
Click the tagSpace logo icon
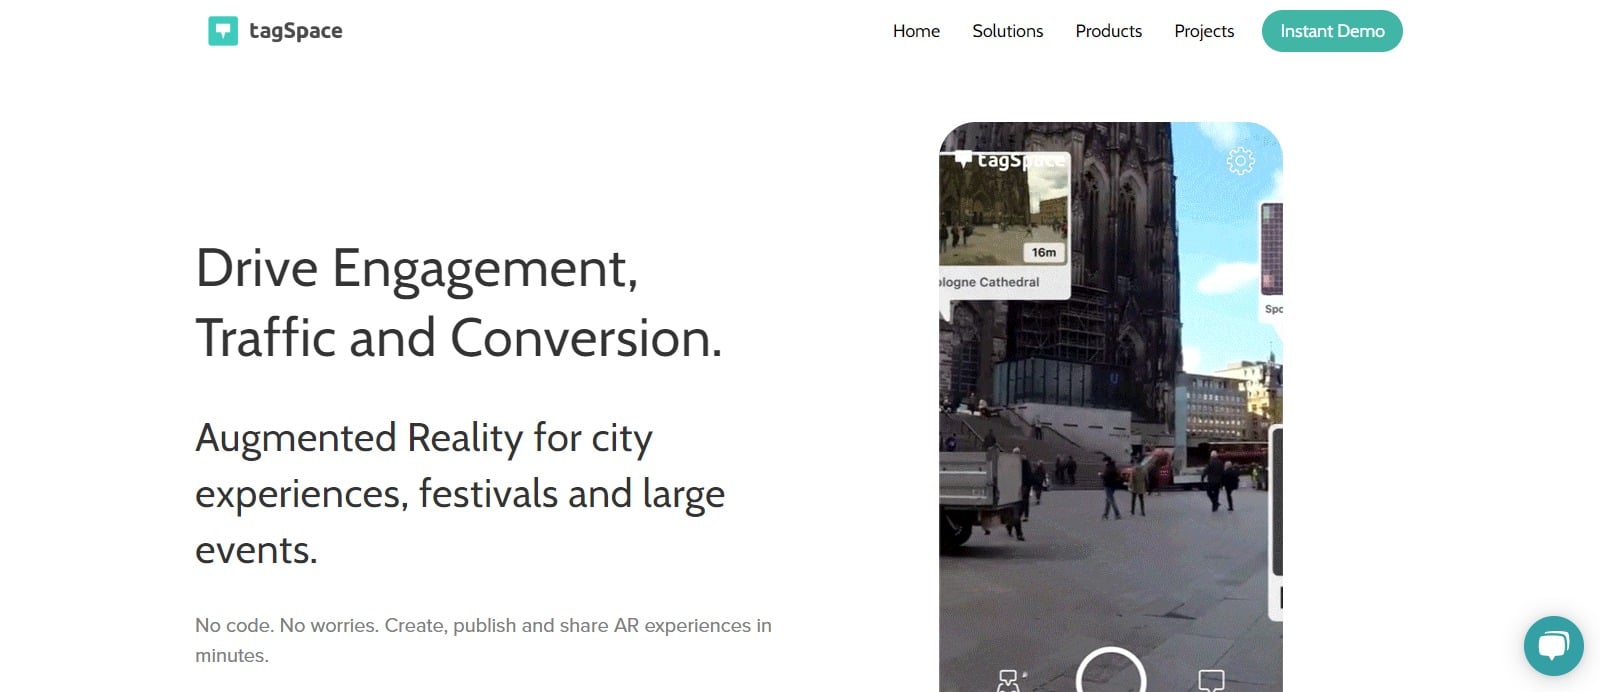223,31
